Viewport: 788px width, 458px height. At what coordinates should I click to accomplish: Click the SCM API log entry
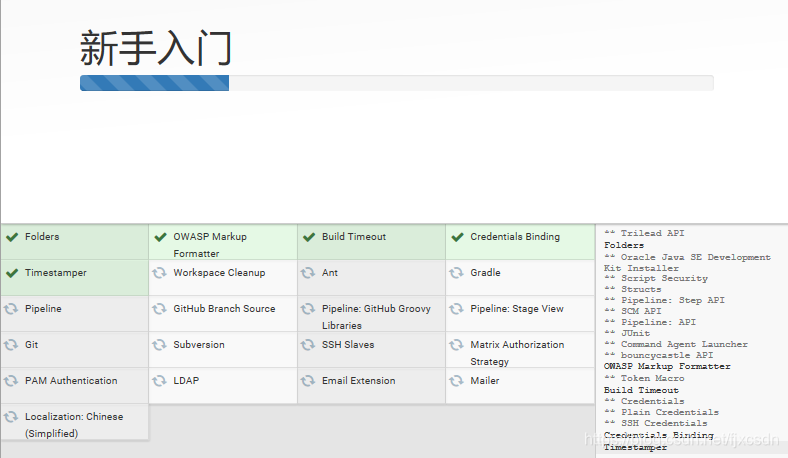(633, 312)
